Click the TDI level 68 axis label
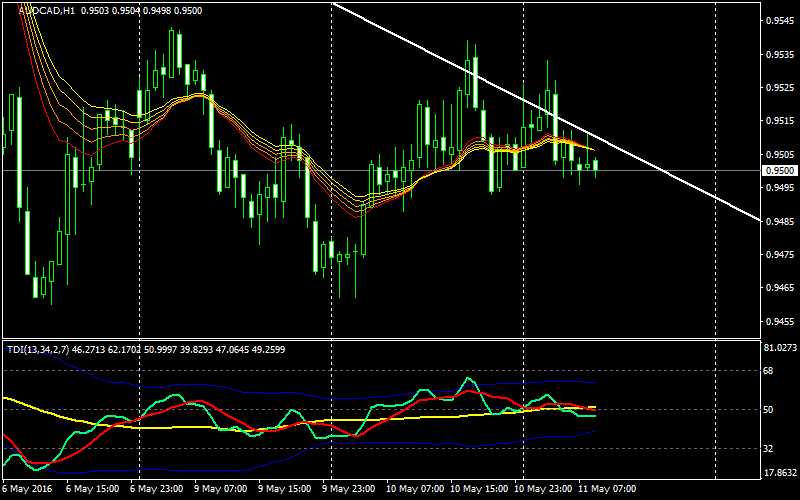 click(768, 371)
